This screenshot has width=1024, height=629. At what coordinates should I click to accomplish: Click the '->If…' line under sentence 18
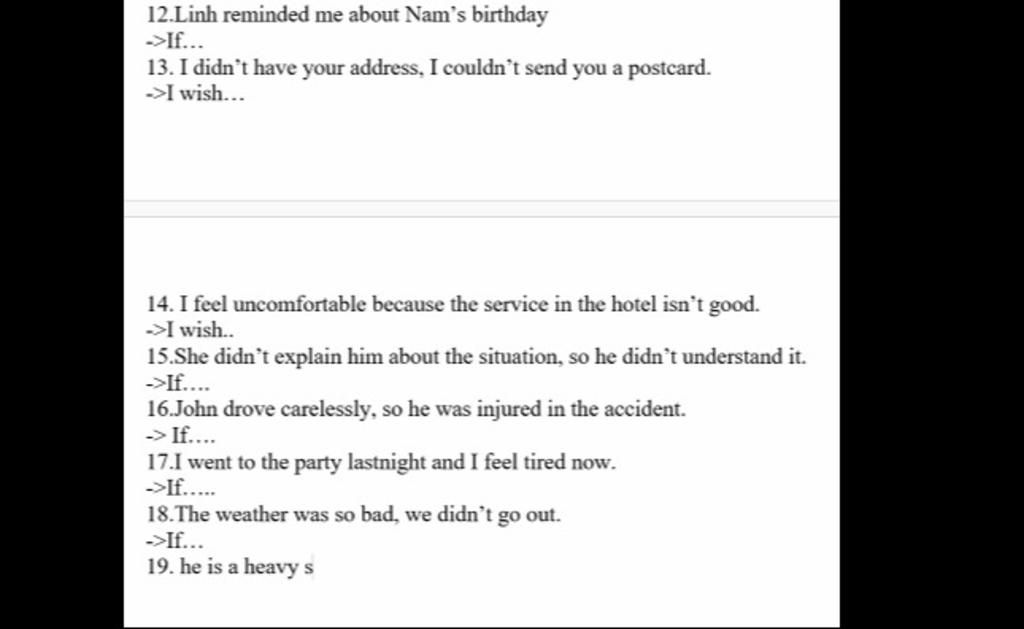tap(175, 541)
